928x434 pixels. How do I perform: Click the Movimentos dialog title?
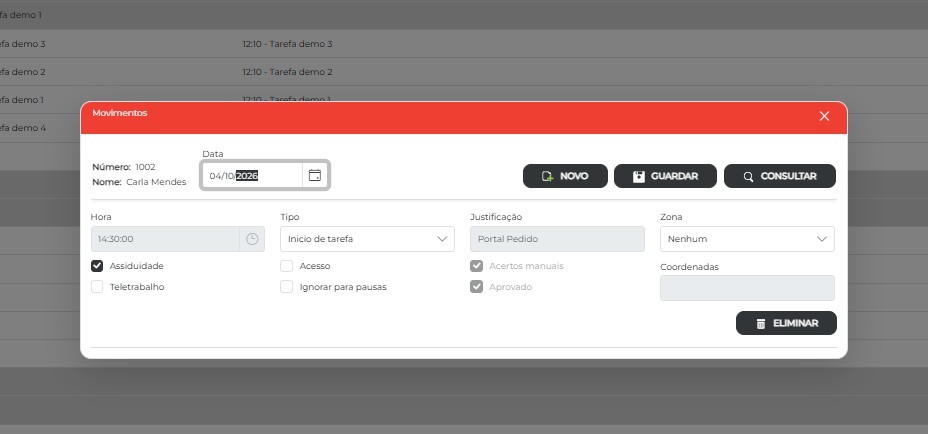(120, 112)
